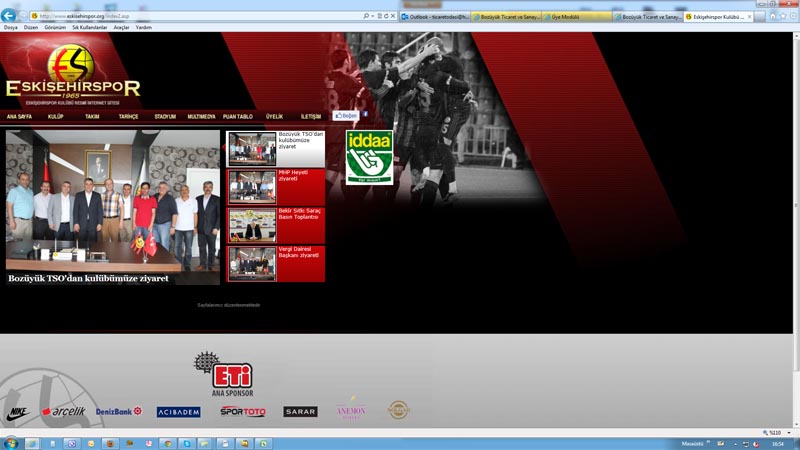Switch to the Outlook browser tab
Viewport: 800px width, 450px height.
pyautogui.click(x=435, y=17)
